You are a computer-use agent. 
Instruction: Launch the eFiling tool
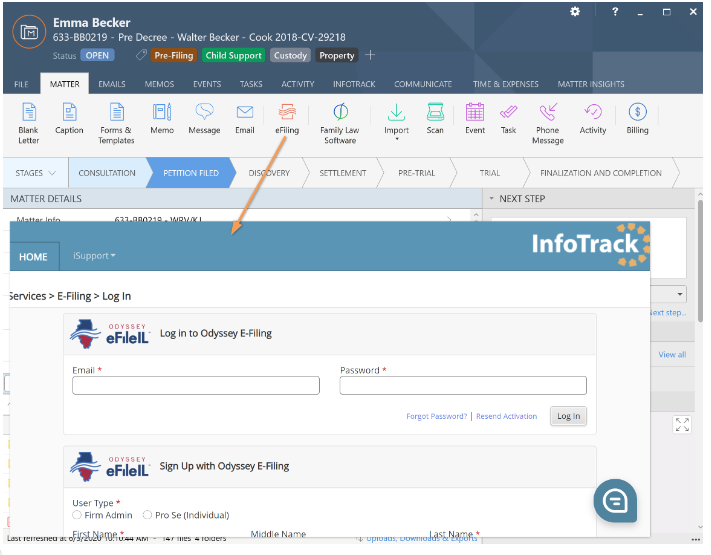coord(287,119)
